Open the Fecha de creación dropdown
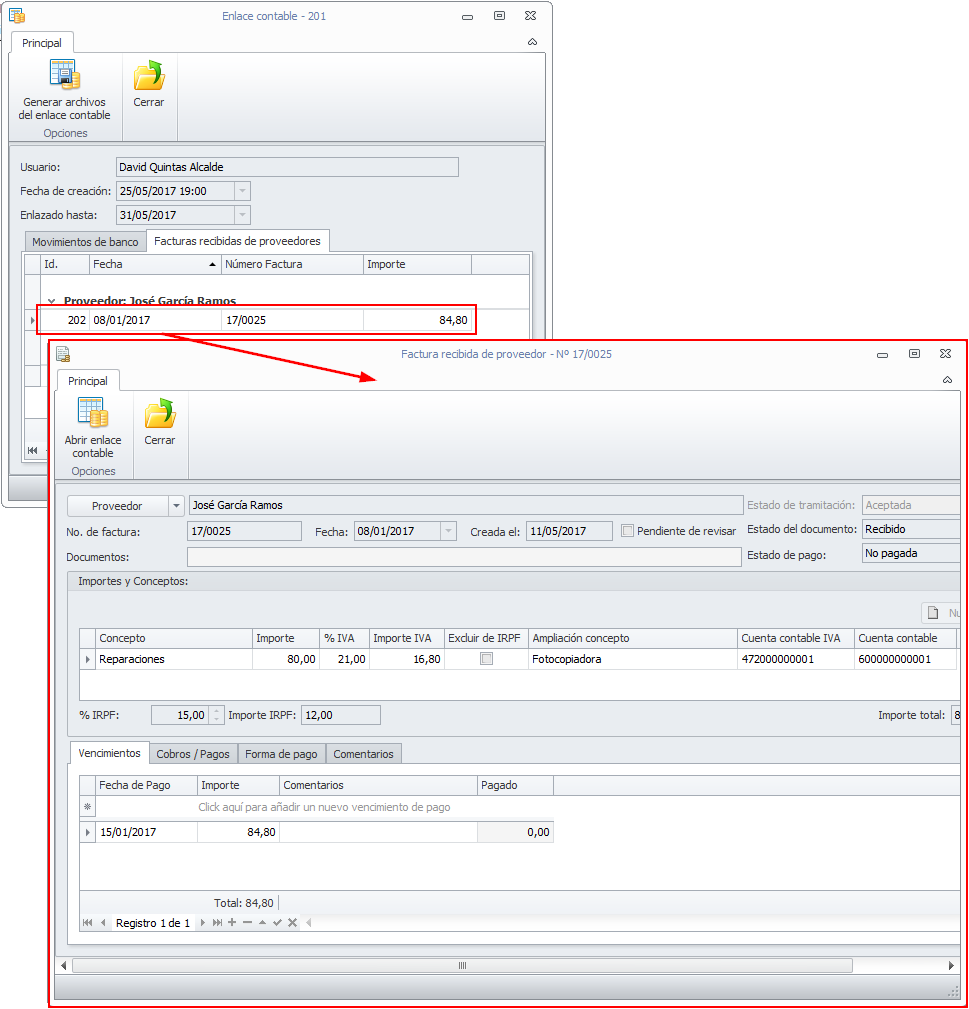The width and height of the screenshot is (969, 1009). (x=242, y=191)
